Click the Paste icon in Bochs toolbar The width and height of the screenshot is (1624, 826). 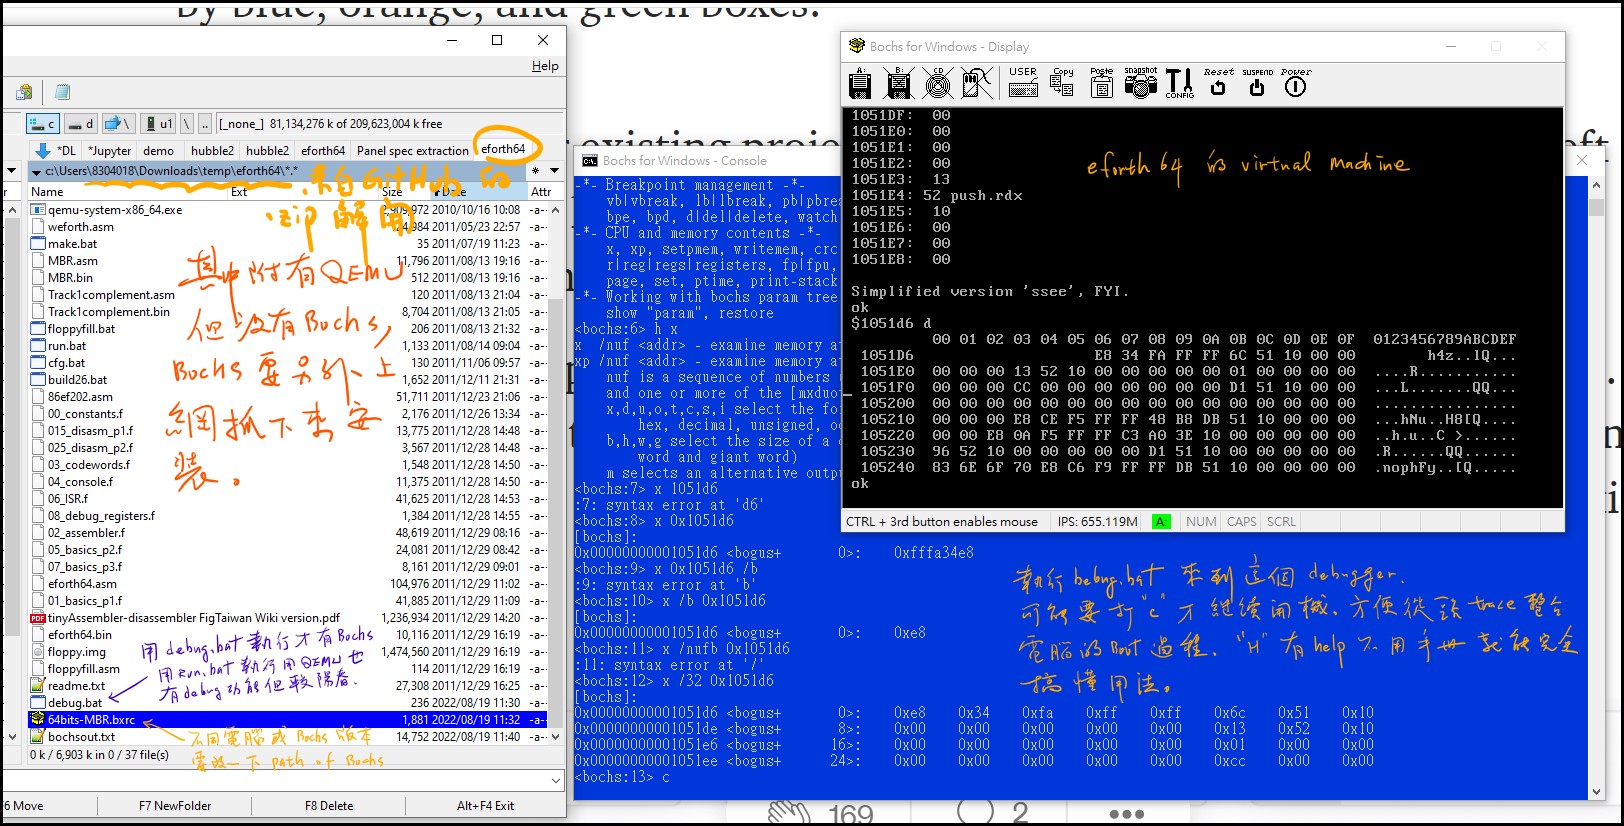pos(1101,83)
